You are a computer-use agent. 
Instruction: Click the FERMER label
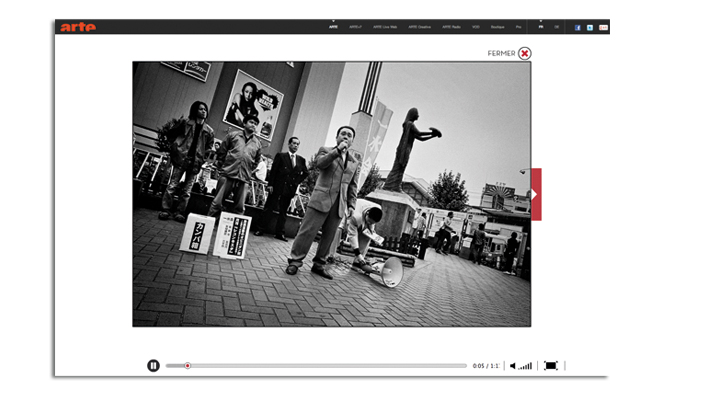tap(501, 53)
